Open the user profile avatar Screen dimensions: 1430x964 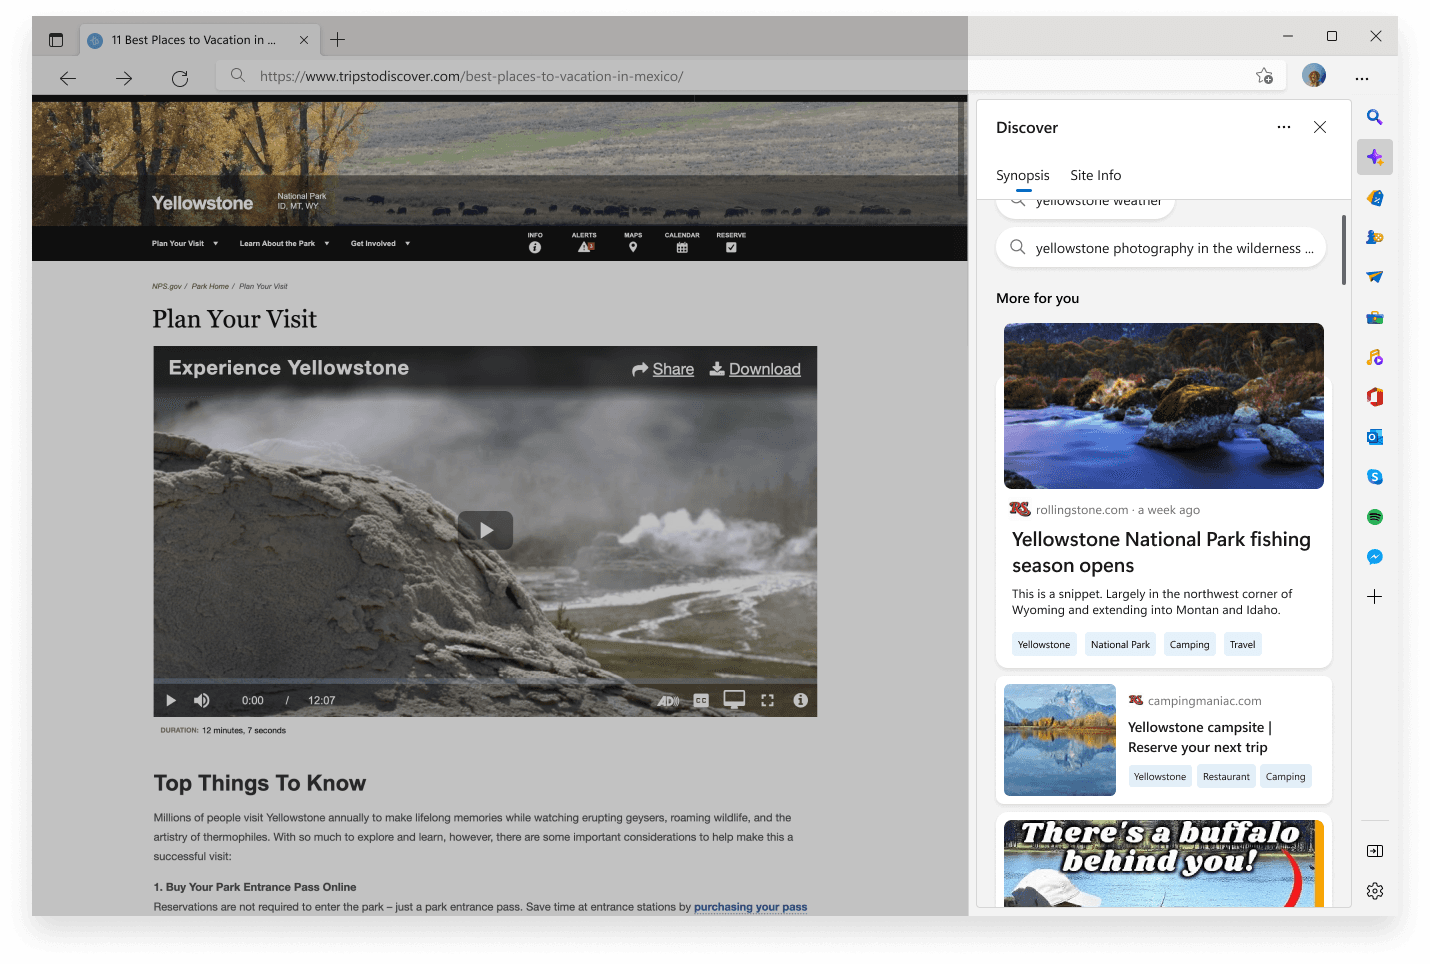pos(1314,75)
